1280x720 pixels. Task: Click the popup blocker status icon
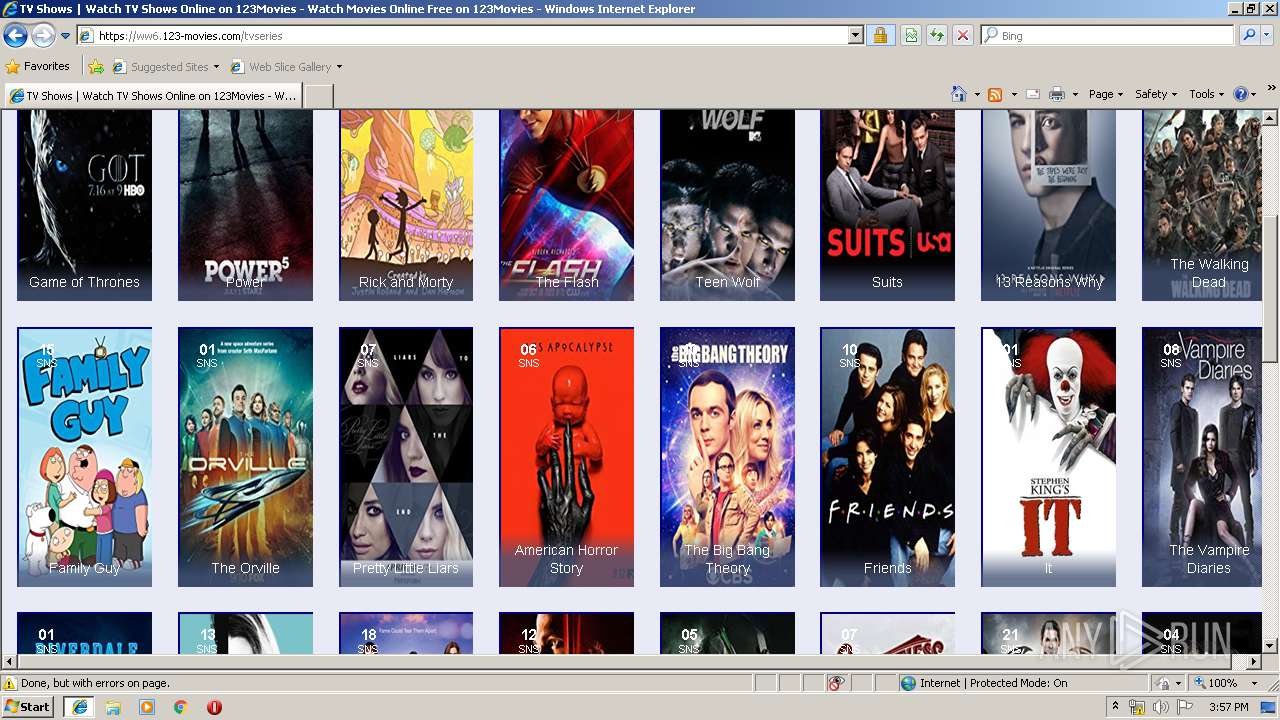coord(836,683)
